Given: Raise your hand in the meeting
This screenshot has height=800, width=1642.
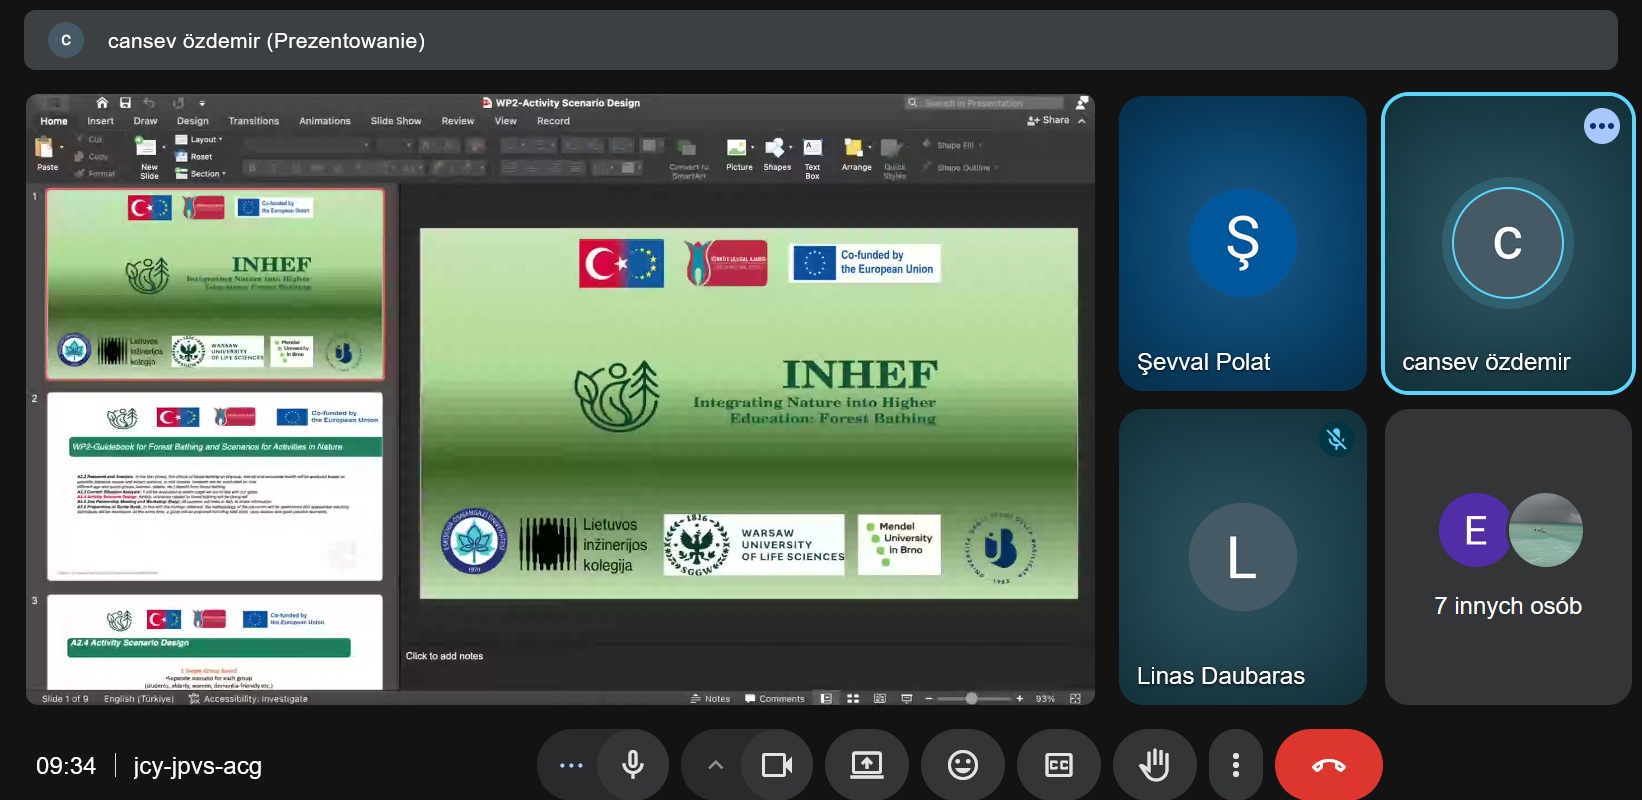Looking at the screenshot, I should pyautogui.click(x=1154, y=766).
